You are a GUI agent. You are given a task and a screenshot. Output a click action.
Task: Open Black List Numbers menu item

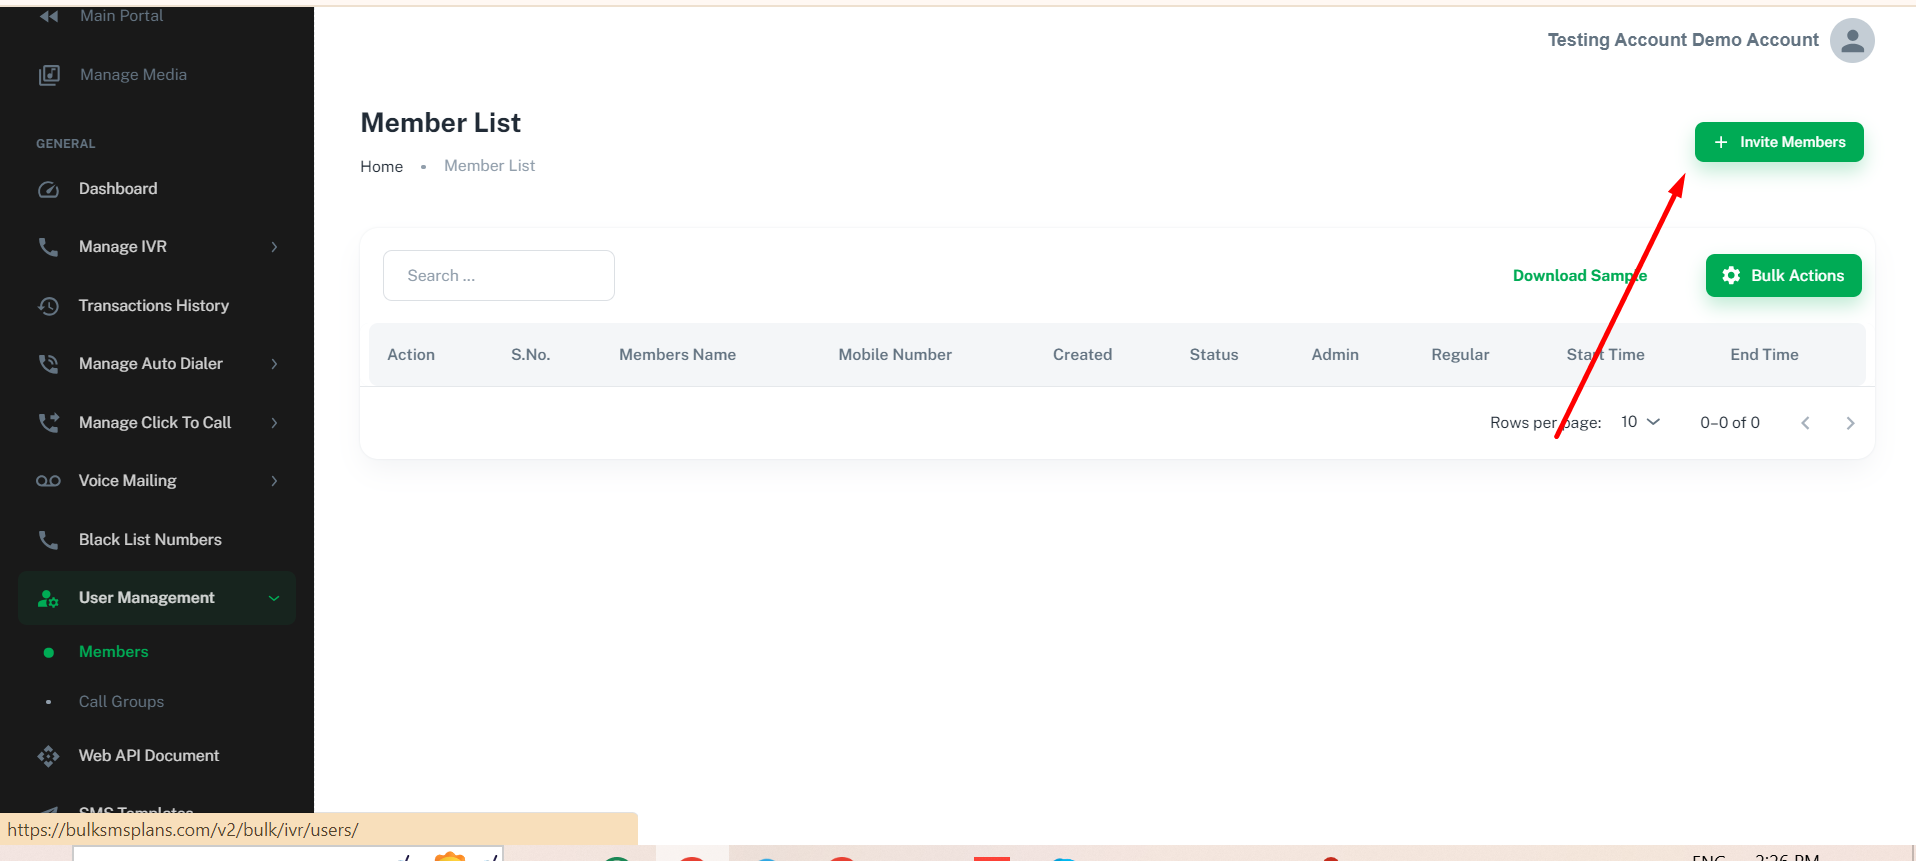150,540
